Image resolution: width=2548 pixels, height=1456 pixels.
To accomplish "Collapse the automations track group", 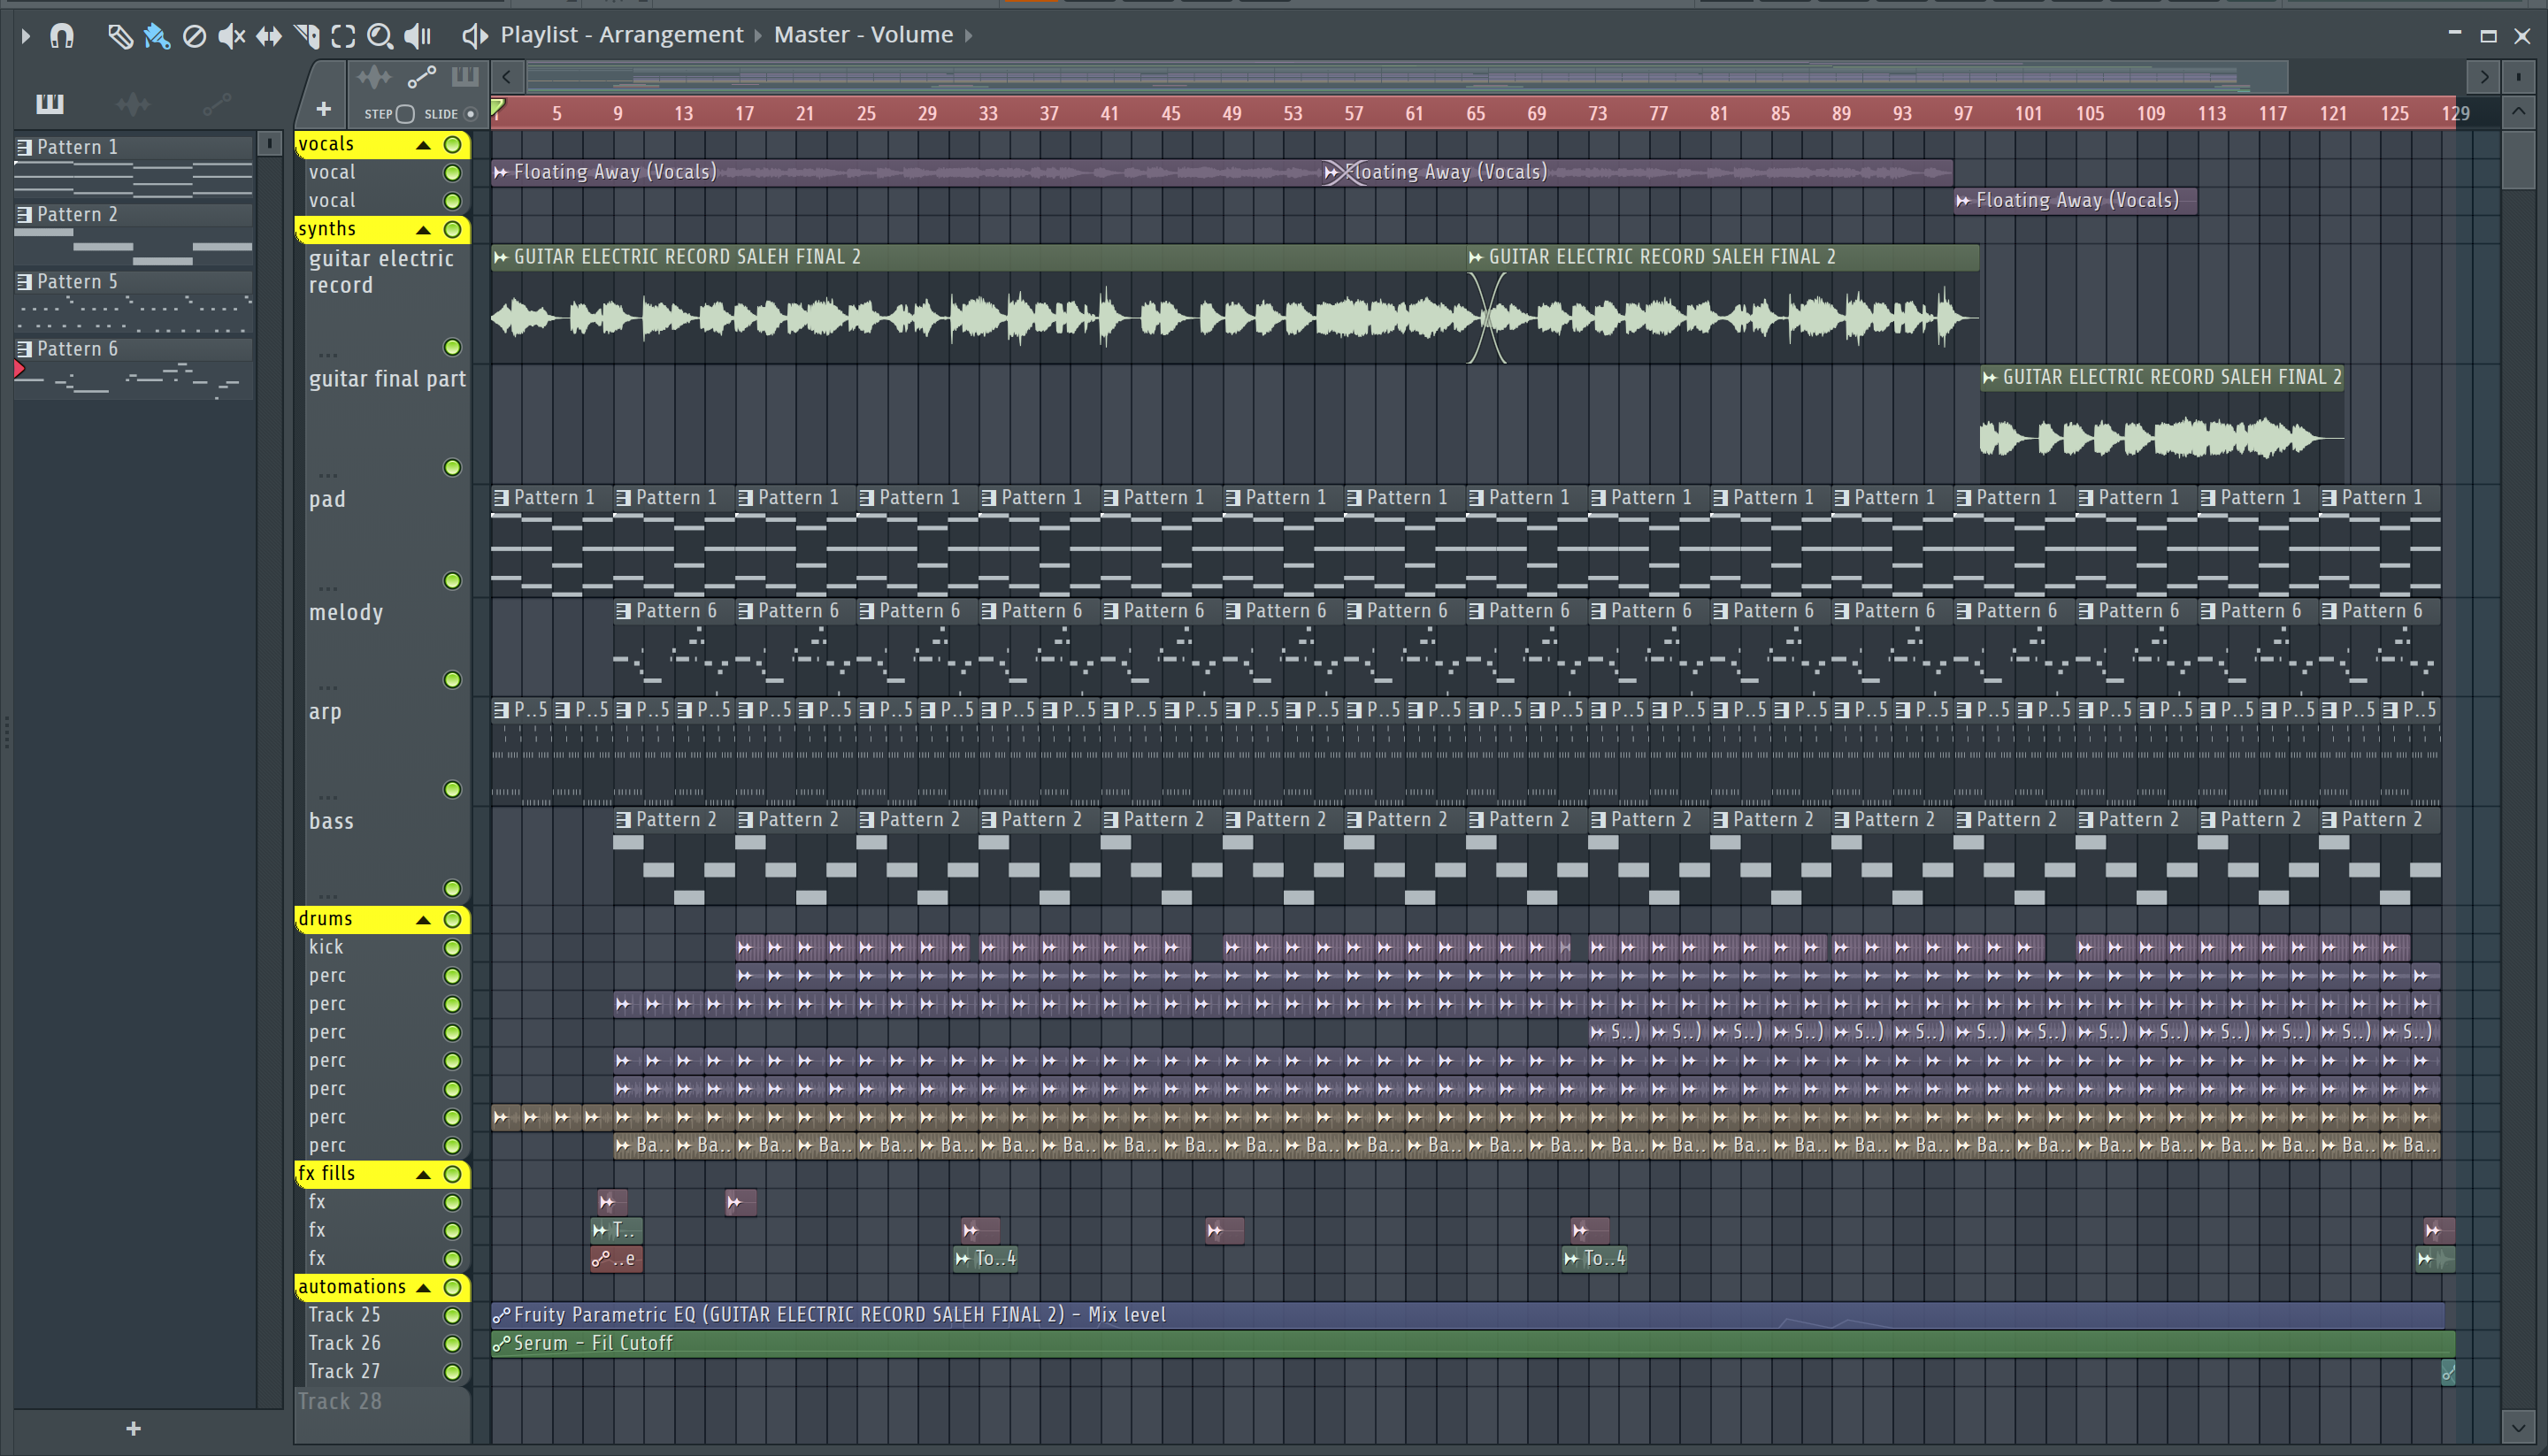I will point(423,1288).
